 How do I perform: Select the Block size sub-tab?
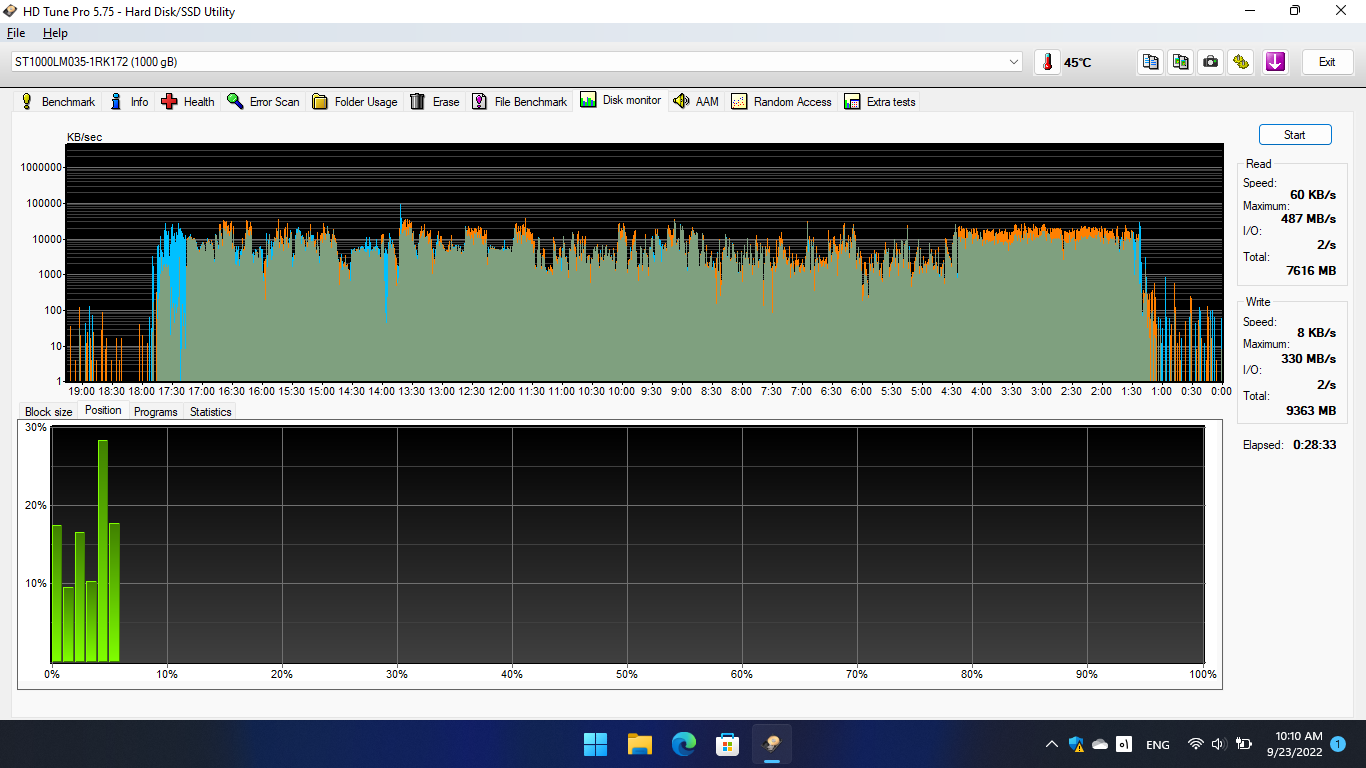(x=48, y=412)
